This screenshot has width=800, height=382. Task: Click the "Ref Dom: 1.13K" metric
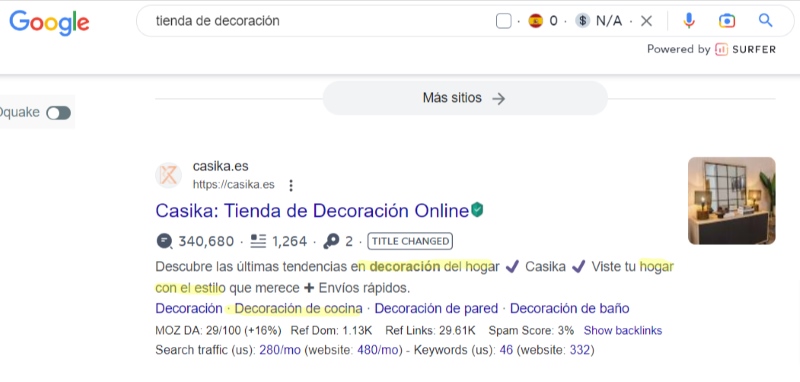point(332,330)
